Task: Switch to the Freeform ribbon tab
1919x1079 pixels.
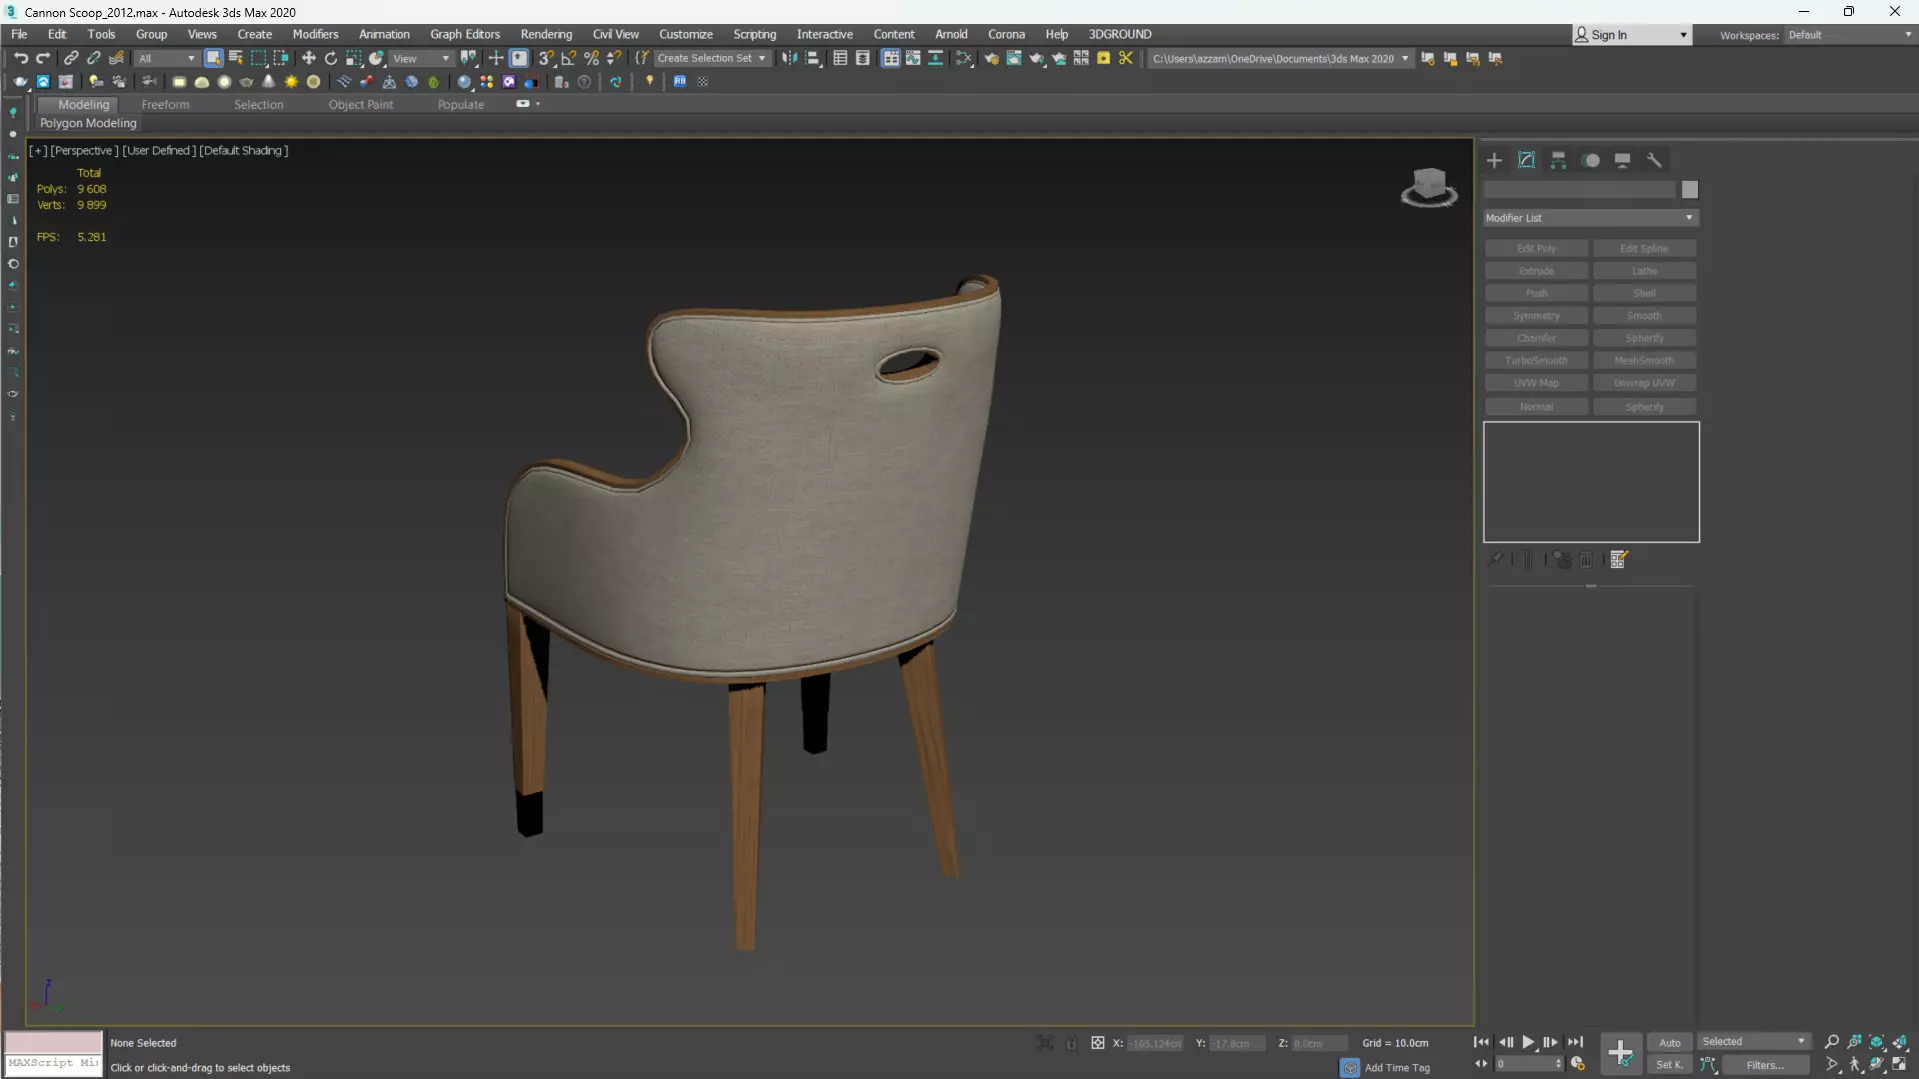Action: [165, 104]
